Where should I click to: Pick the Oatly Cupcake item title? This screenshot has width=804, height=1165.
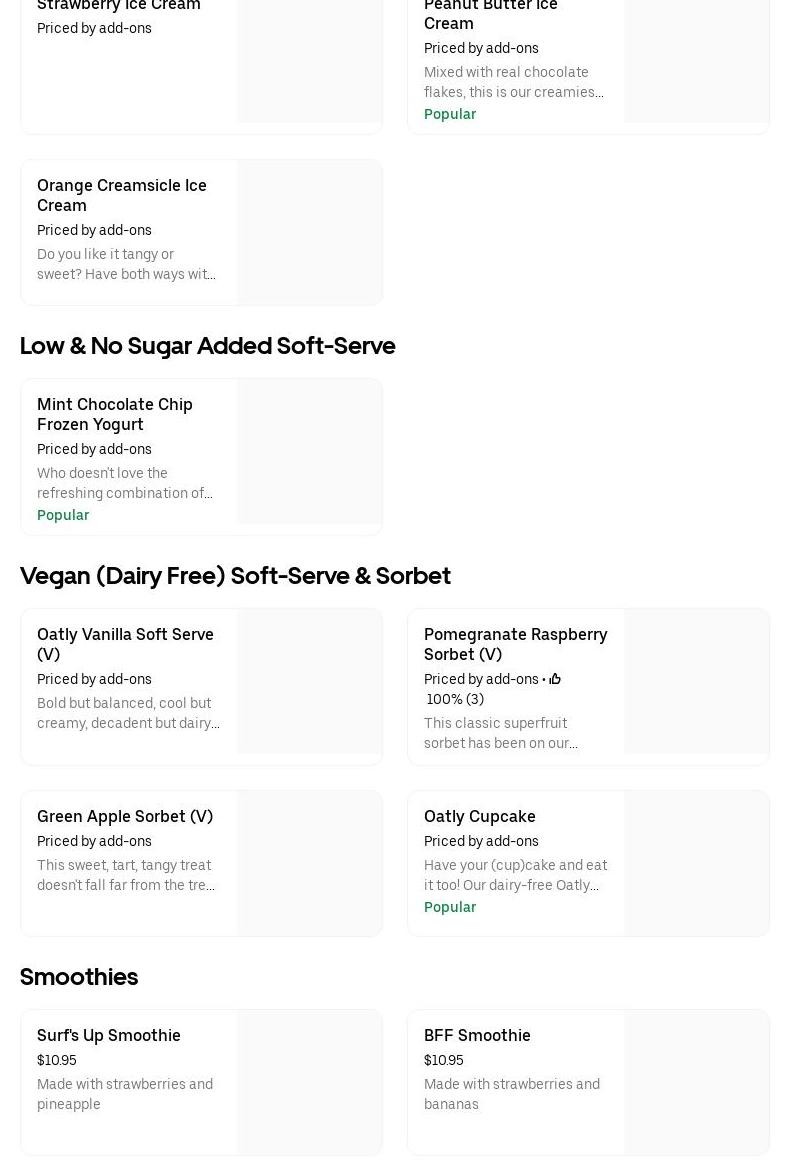480,816
